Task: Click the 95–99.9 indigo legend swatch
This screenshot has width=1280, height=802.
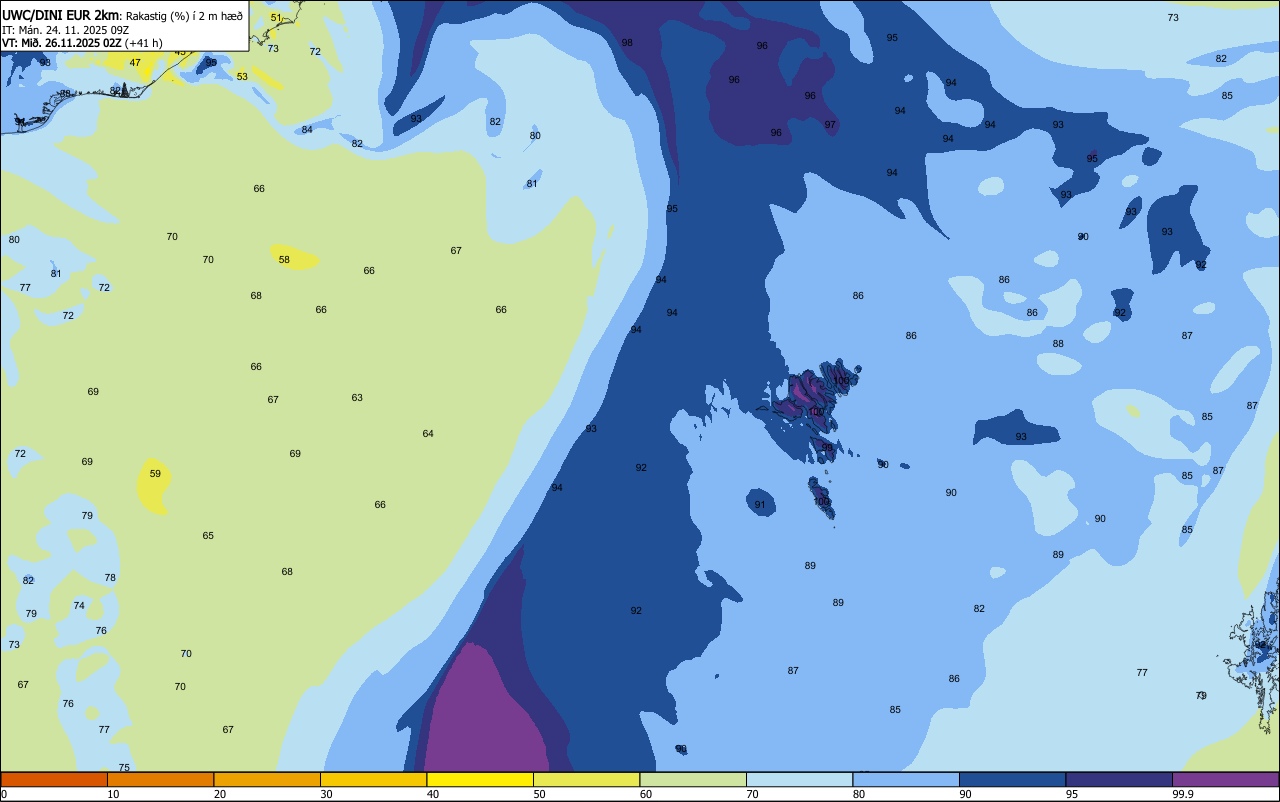Action: [1119, 779]
